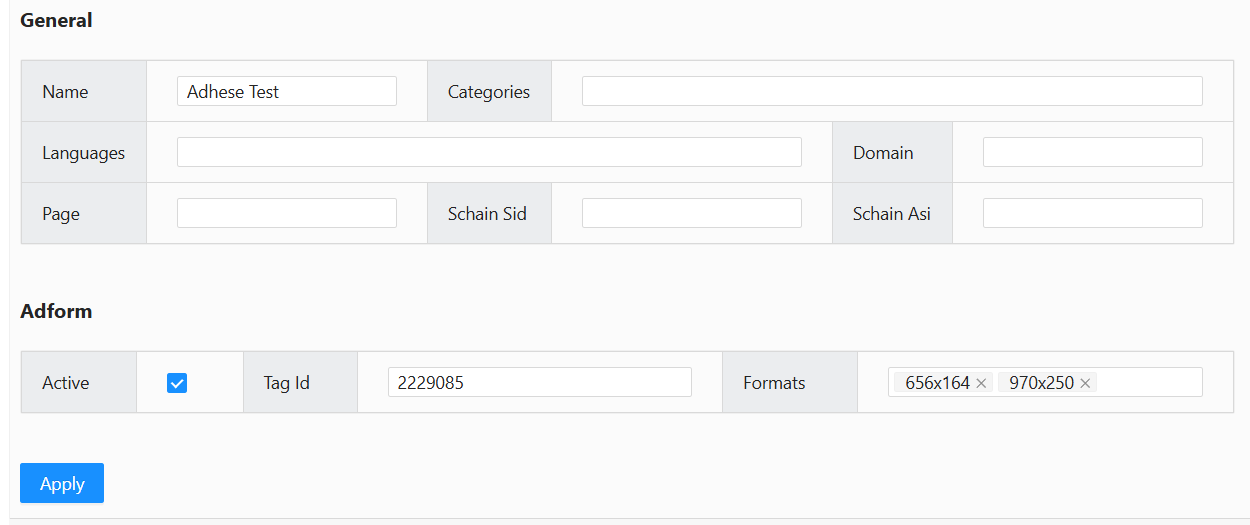Screen dimensions: 1250x525
Task: Remove the 970x250 format tag
Action: click(x=1085, y=383)
